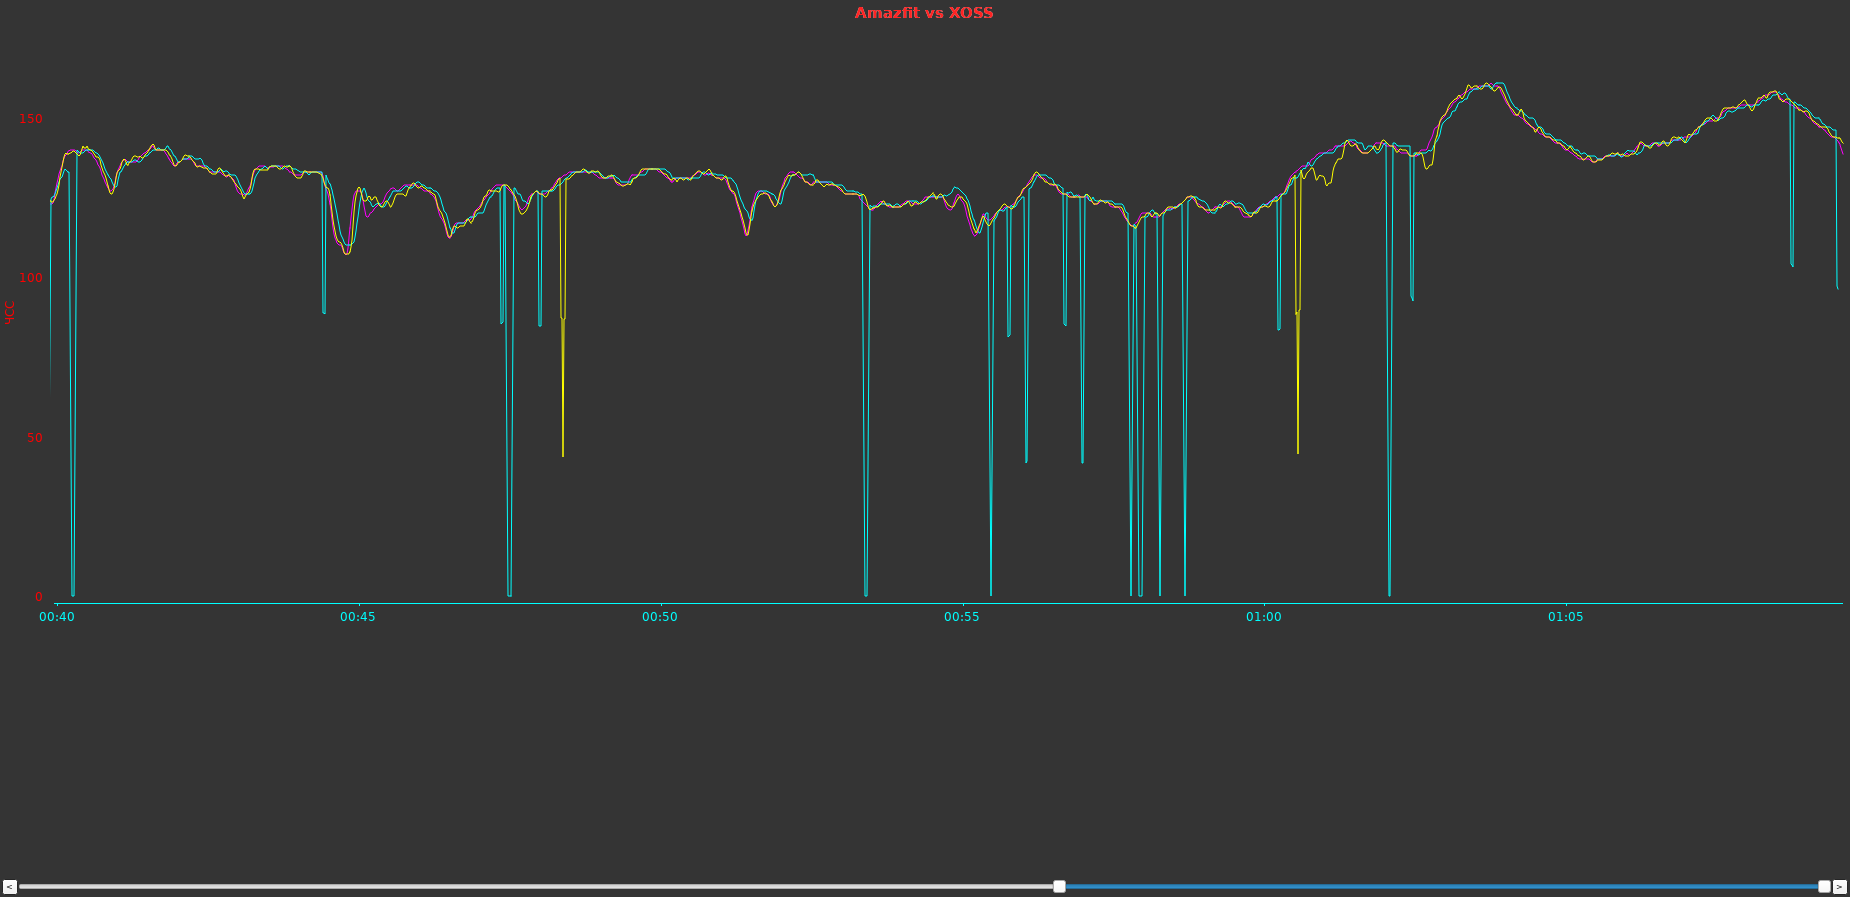The height and width of the screenshot is (897, 1850).
Task: Click the 01:05 time axis label
Action: 1566,617
